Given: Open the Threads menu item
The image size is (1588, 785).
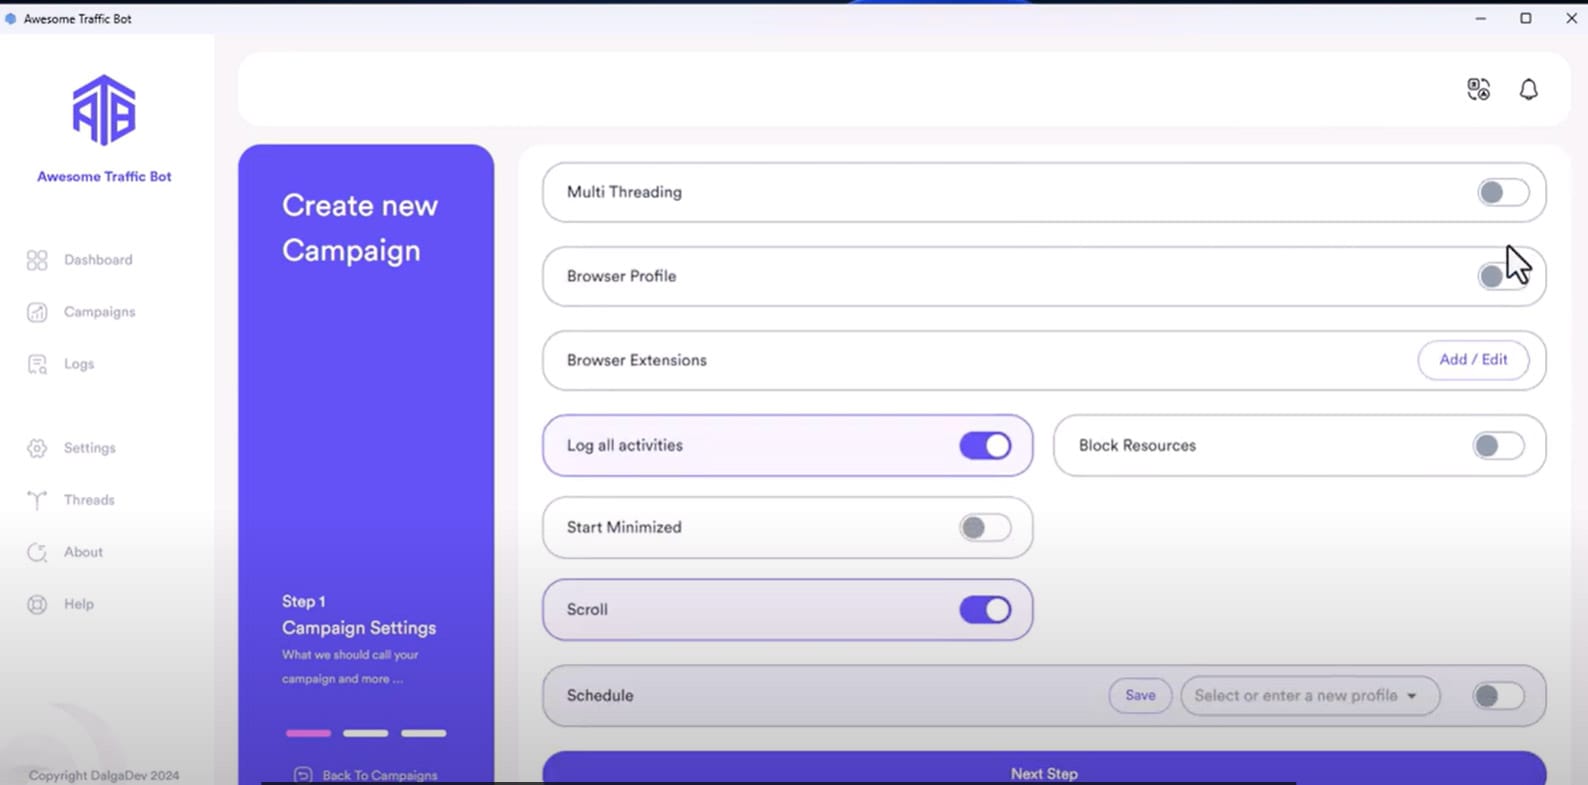Looking at the screenshot, I should (x=89, y=500).
